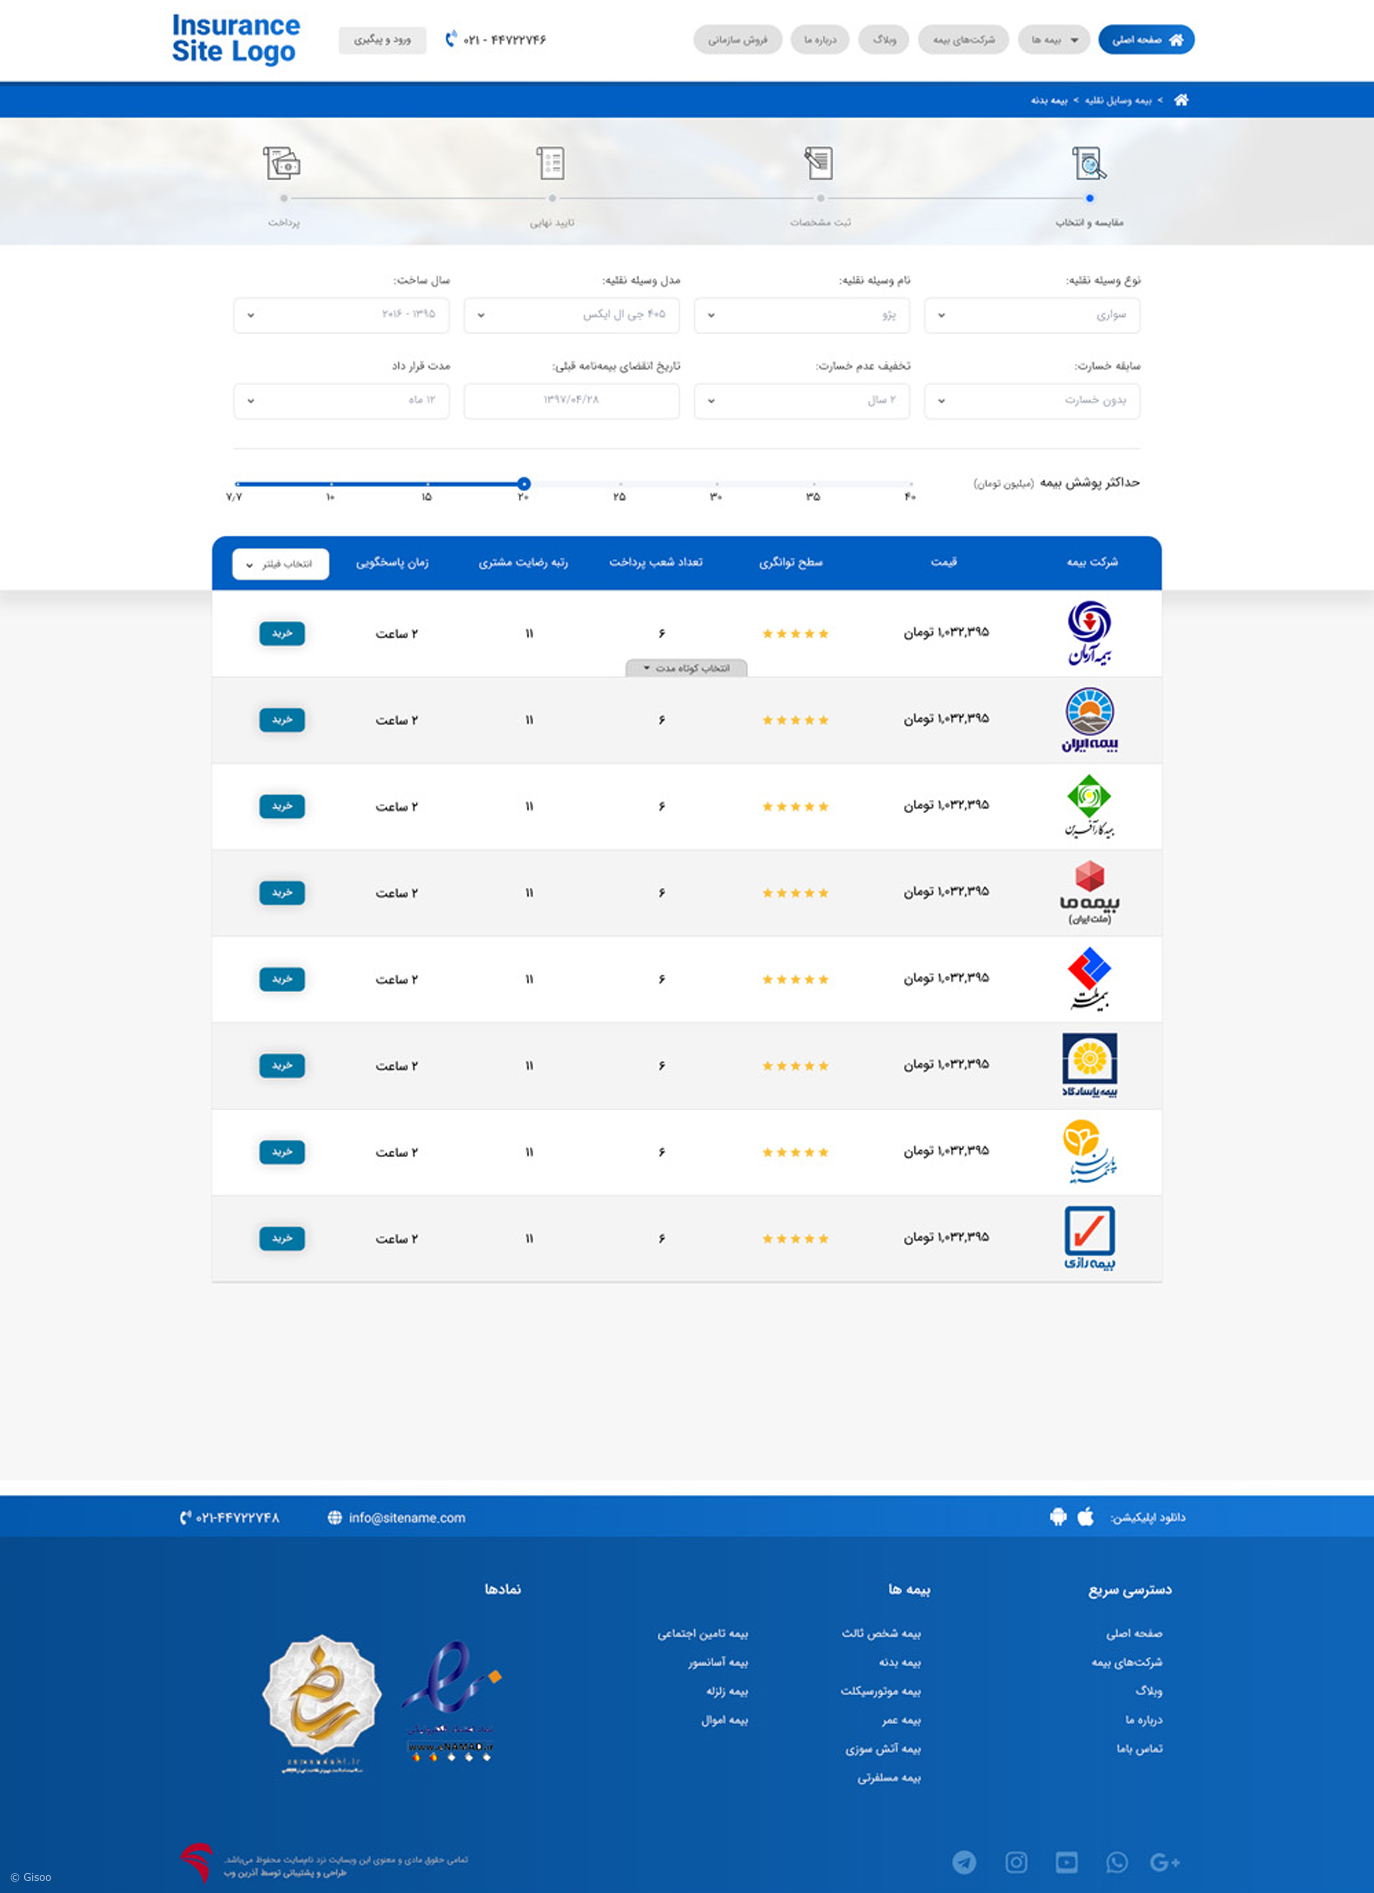The height and width of the screenshot is (1893, 1374).
Task: Click the Apple app download icon
Action: click(1086, 1517)
